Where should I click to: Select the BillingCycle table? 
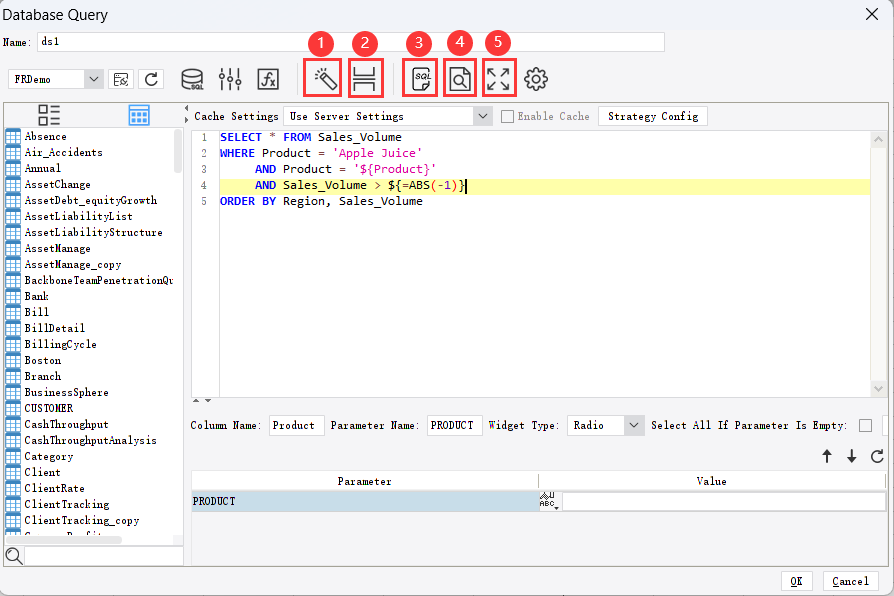[x=60, y=344]
